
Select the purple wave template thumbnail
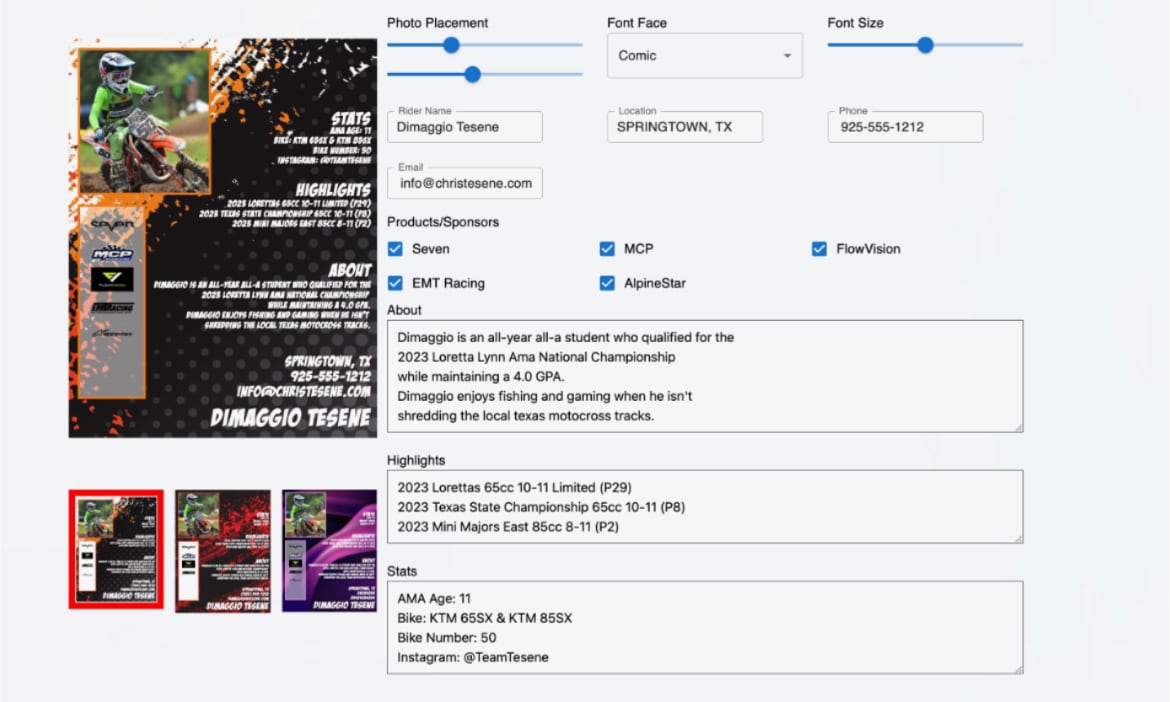click(x=329, y=551)
